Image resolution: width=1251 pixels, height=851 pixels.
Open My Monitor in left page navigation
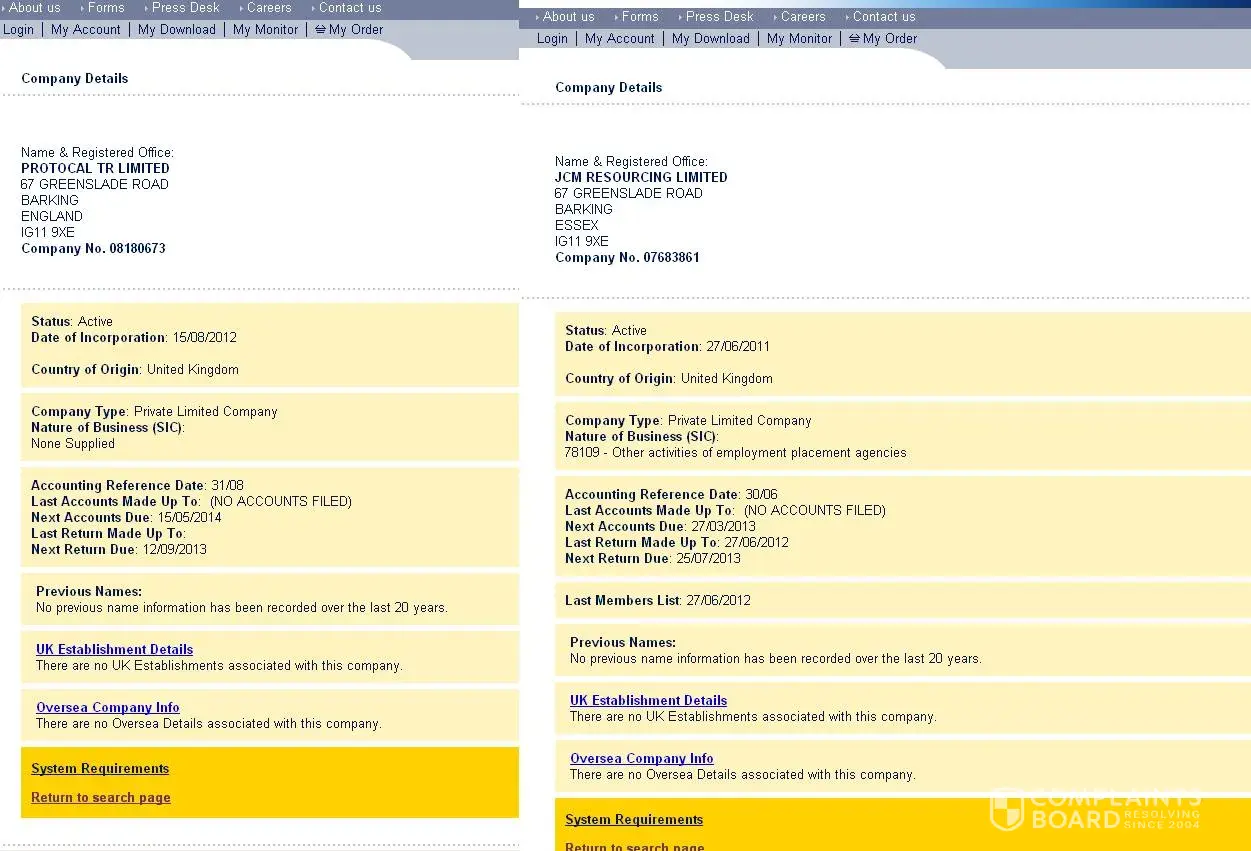(265, 30)
